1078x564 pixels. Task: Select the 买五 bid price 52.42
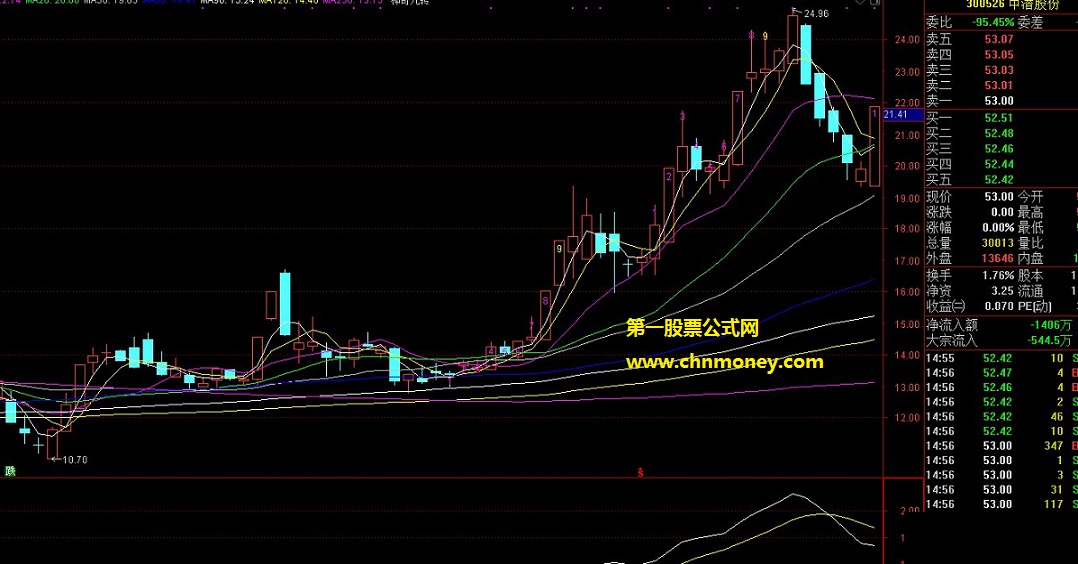(x=998, y=180)
